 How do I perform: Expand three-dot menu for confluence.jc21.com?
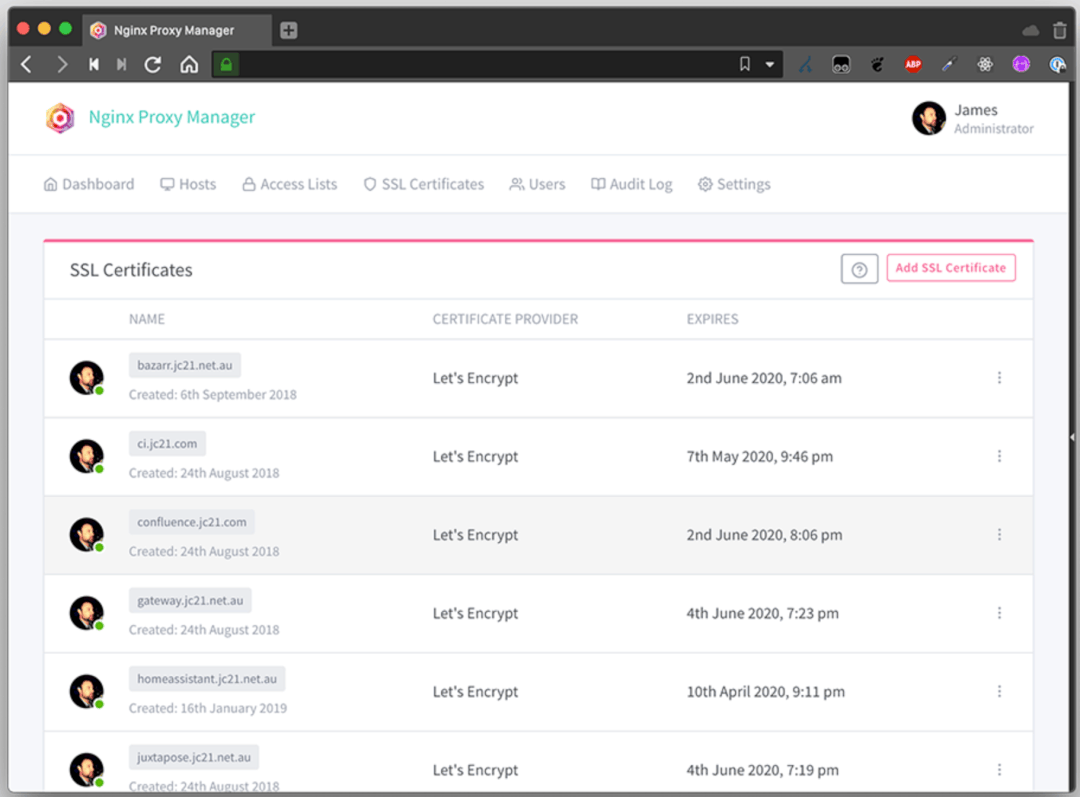tap(999, 535)
